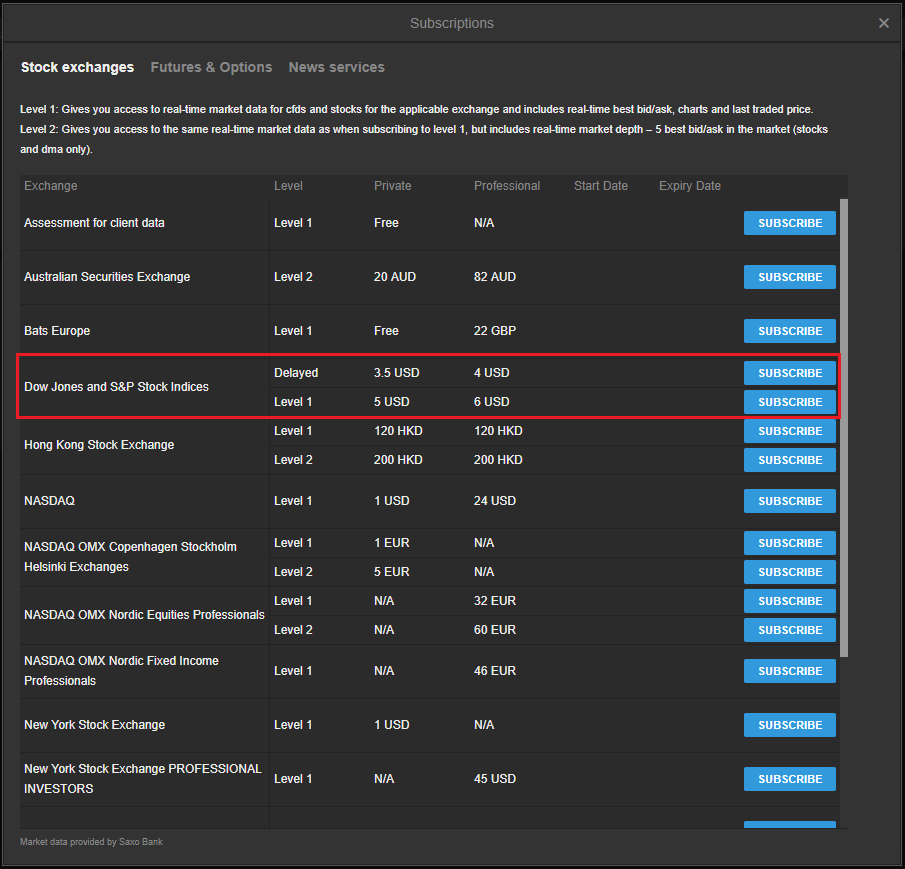Click the 82 AUD professional price
Image resolution: width=905 pixels, height=869 pixels.
click(x=495, y=277)
